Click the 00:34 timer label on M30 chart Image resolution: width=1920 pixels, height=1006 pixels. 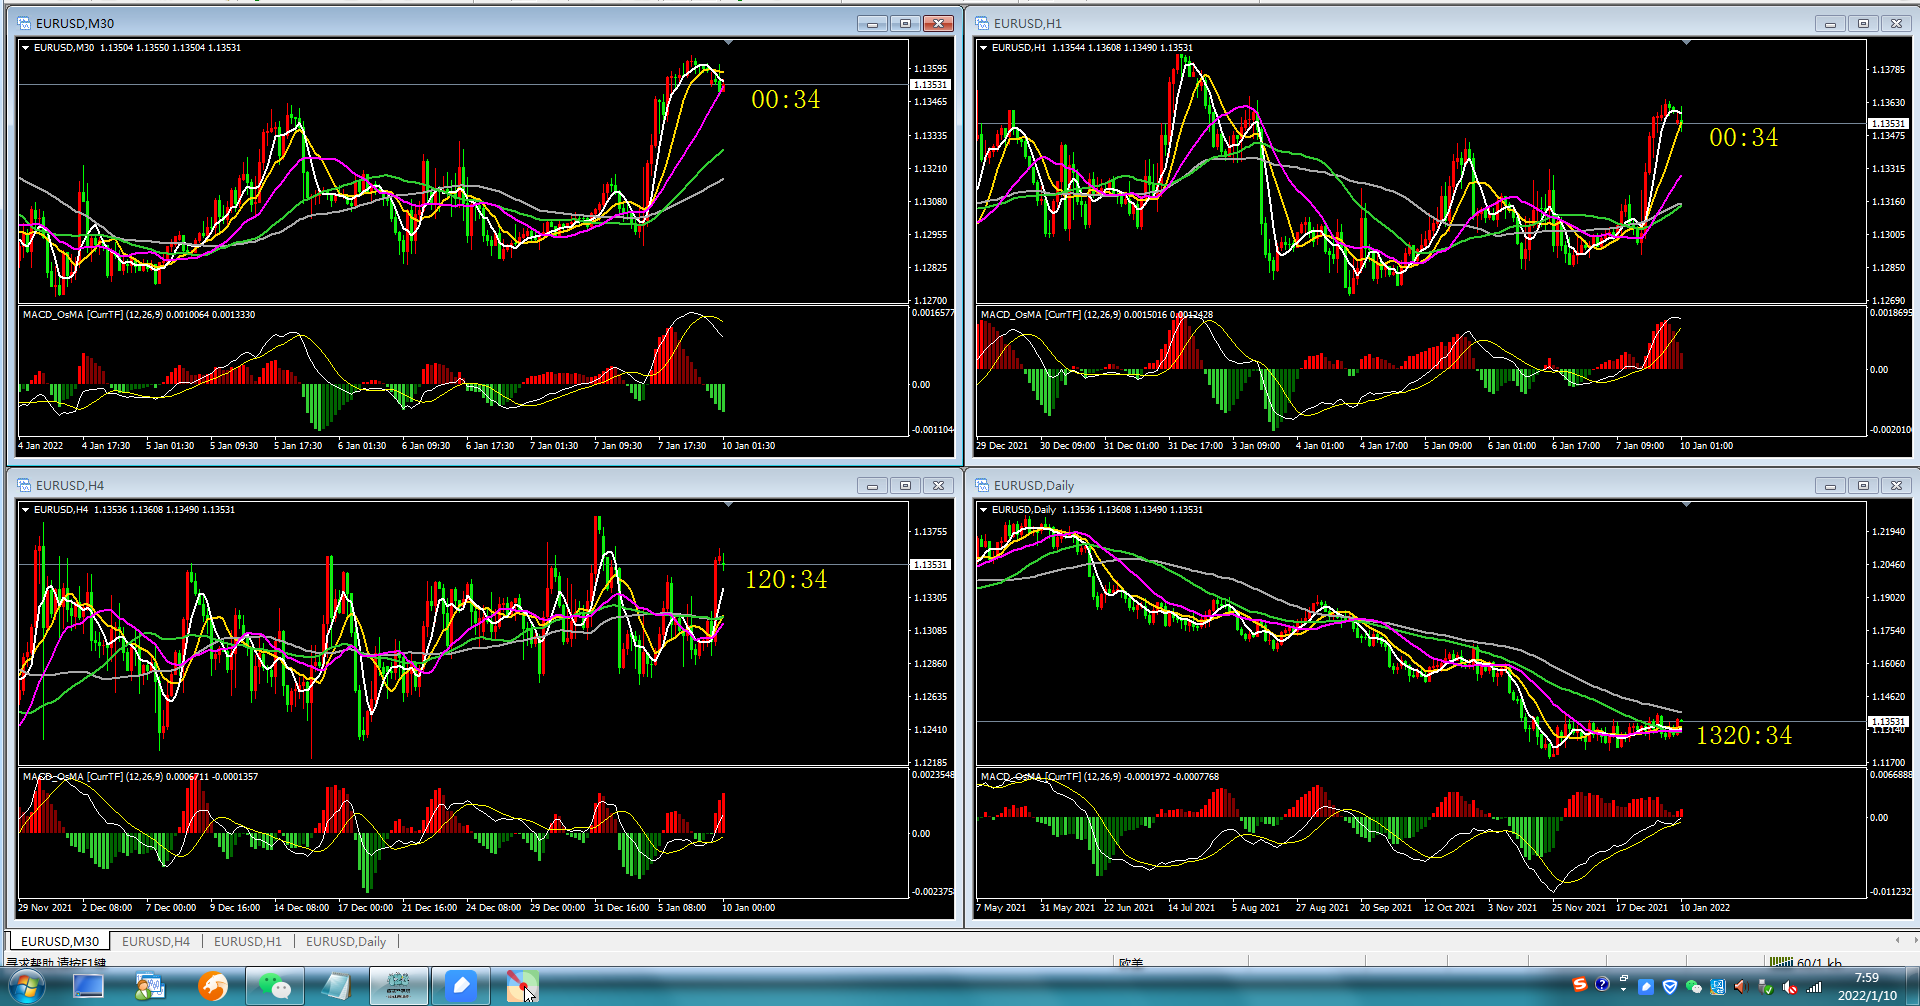786,99
